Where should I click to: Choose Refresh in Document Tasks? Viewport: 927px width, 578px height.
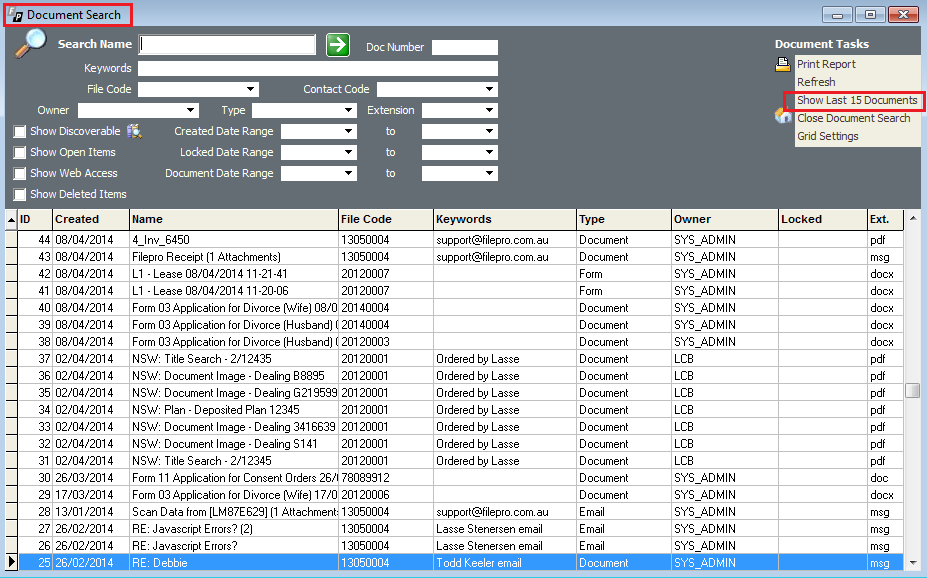(x=816, y=82)
